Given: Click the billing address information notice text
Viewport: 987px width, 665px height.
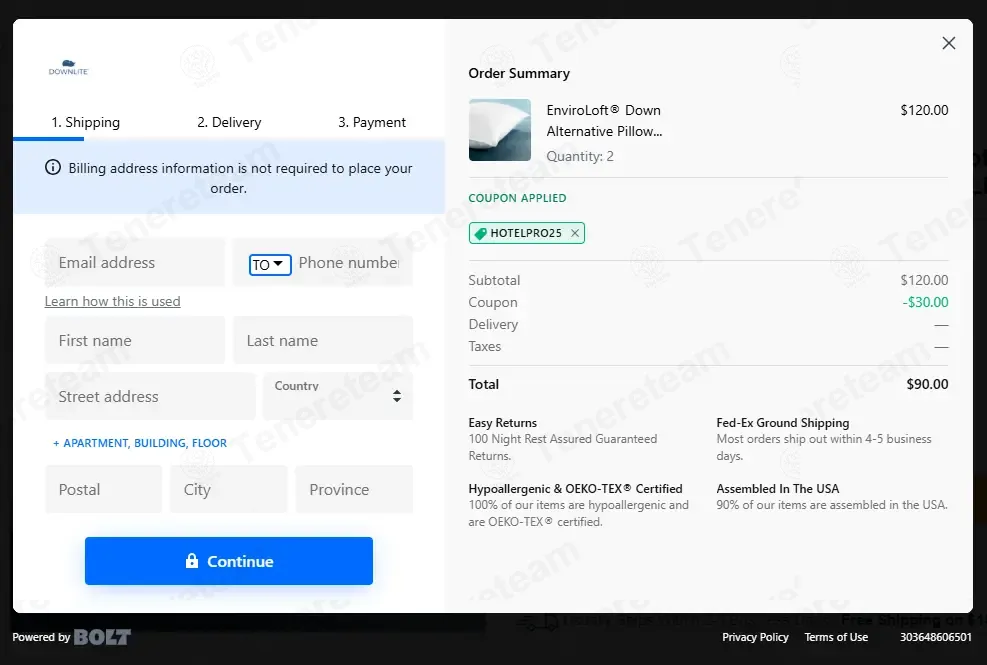Looking at the screenshot, I should (240, 178).
